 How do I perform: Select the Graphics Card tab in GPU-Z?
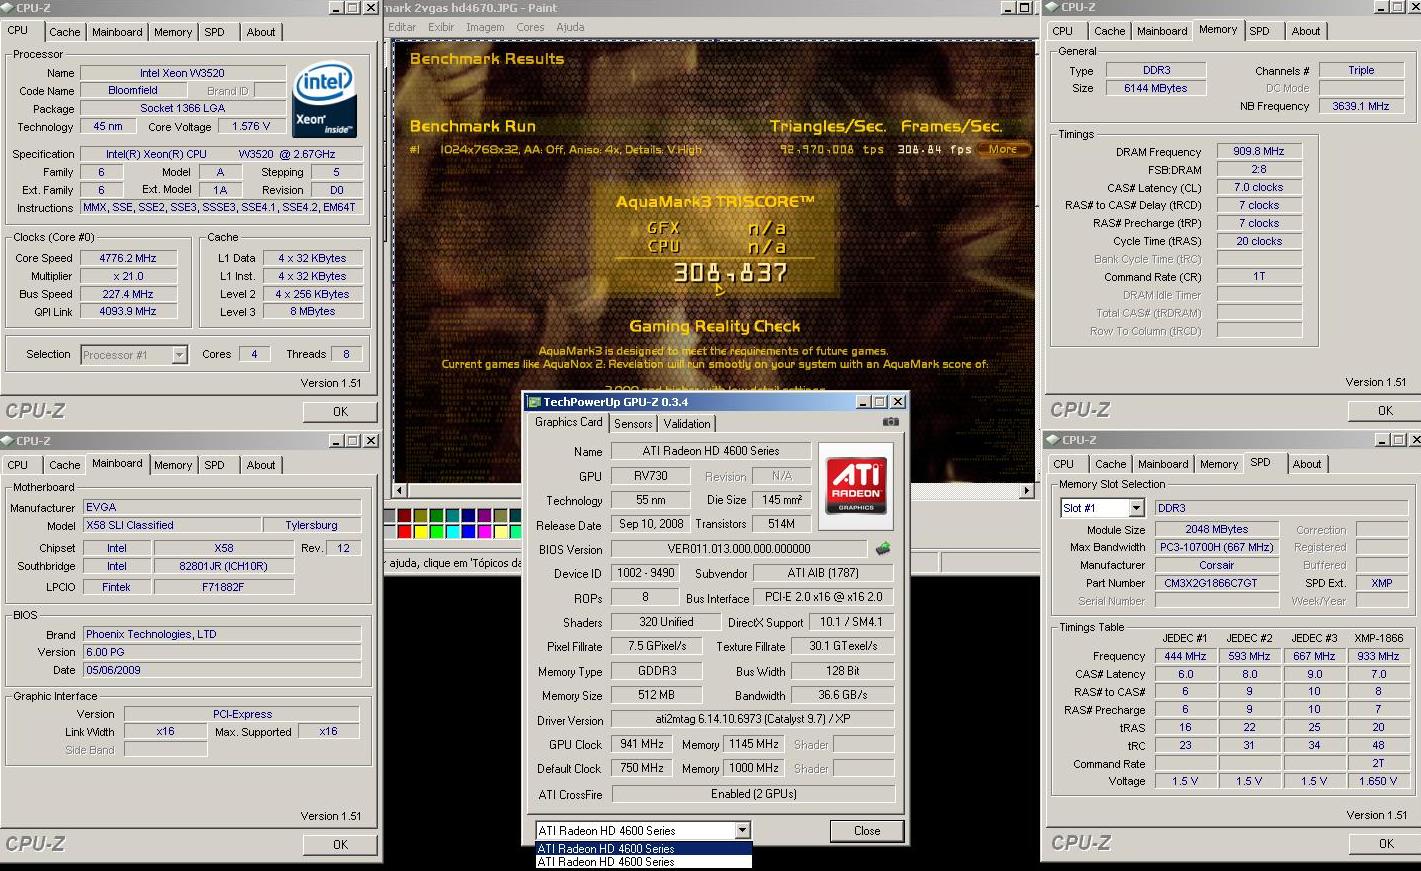point(568,422)
